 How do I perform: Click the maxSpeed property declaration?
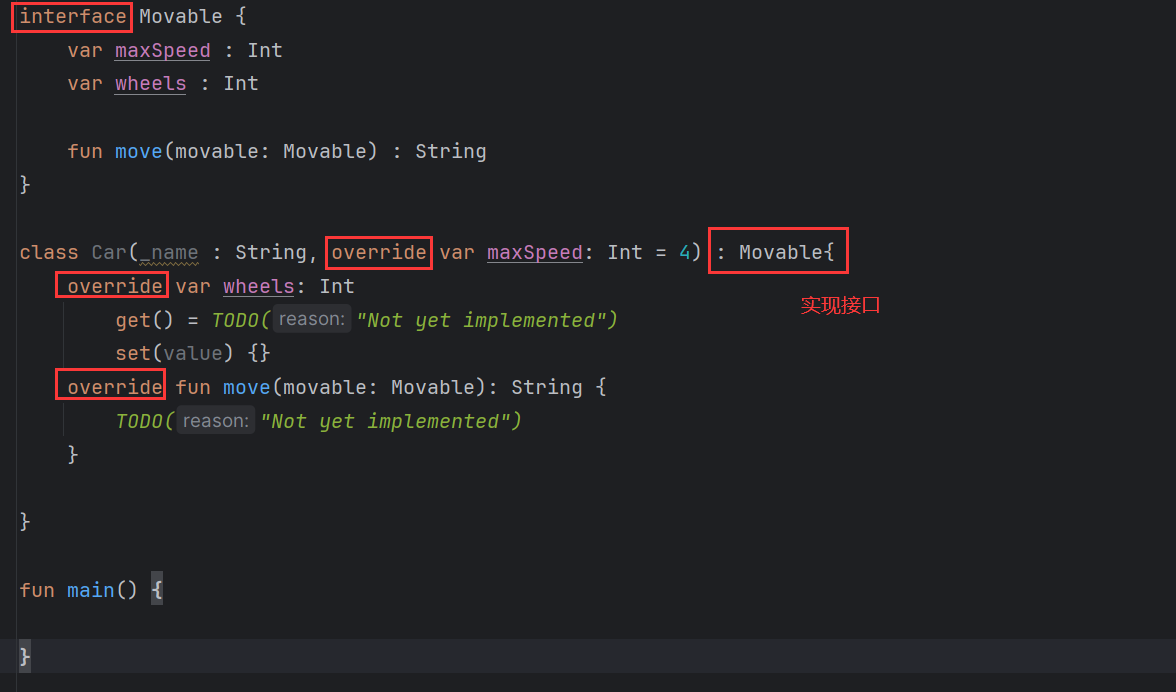pyautogui.click(x=162, y=50)
